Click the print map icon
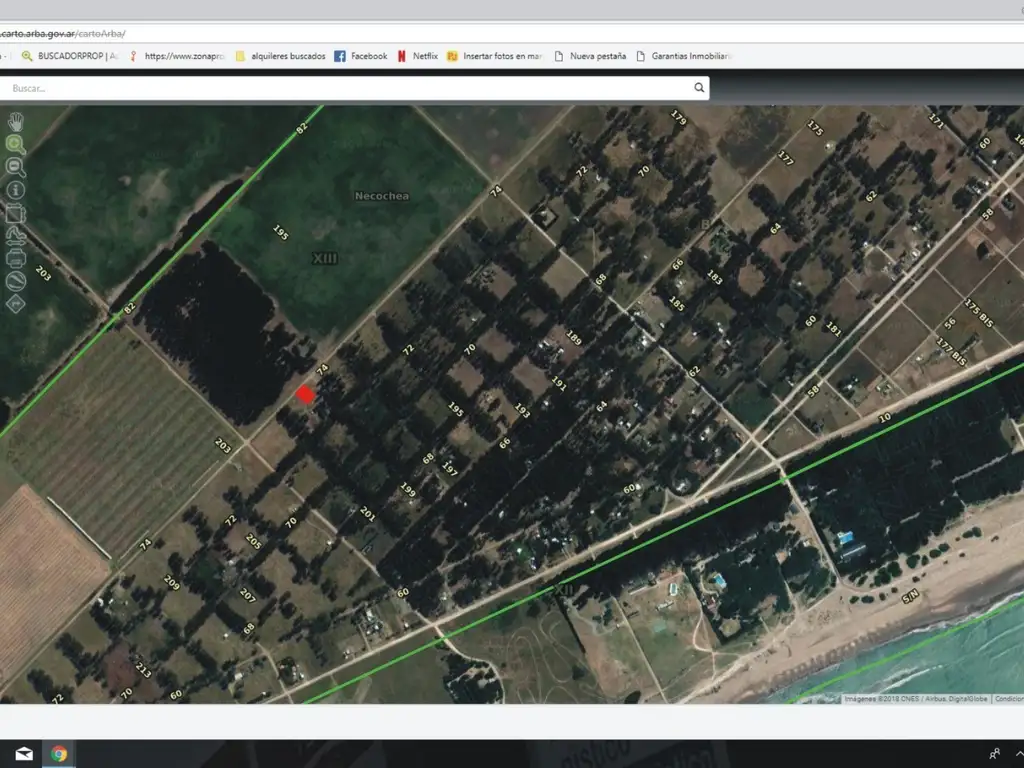 click(x=16, y=258)
